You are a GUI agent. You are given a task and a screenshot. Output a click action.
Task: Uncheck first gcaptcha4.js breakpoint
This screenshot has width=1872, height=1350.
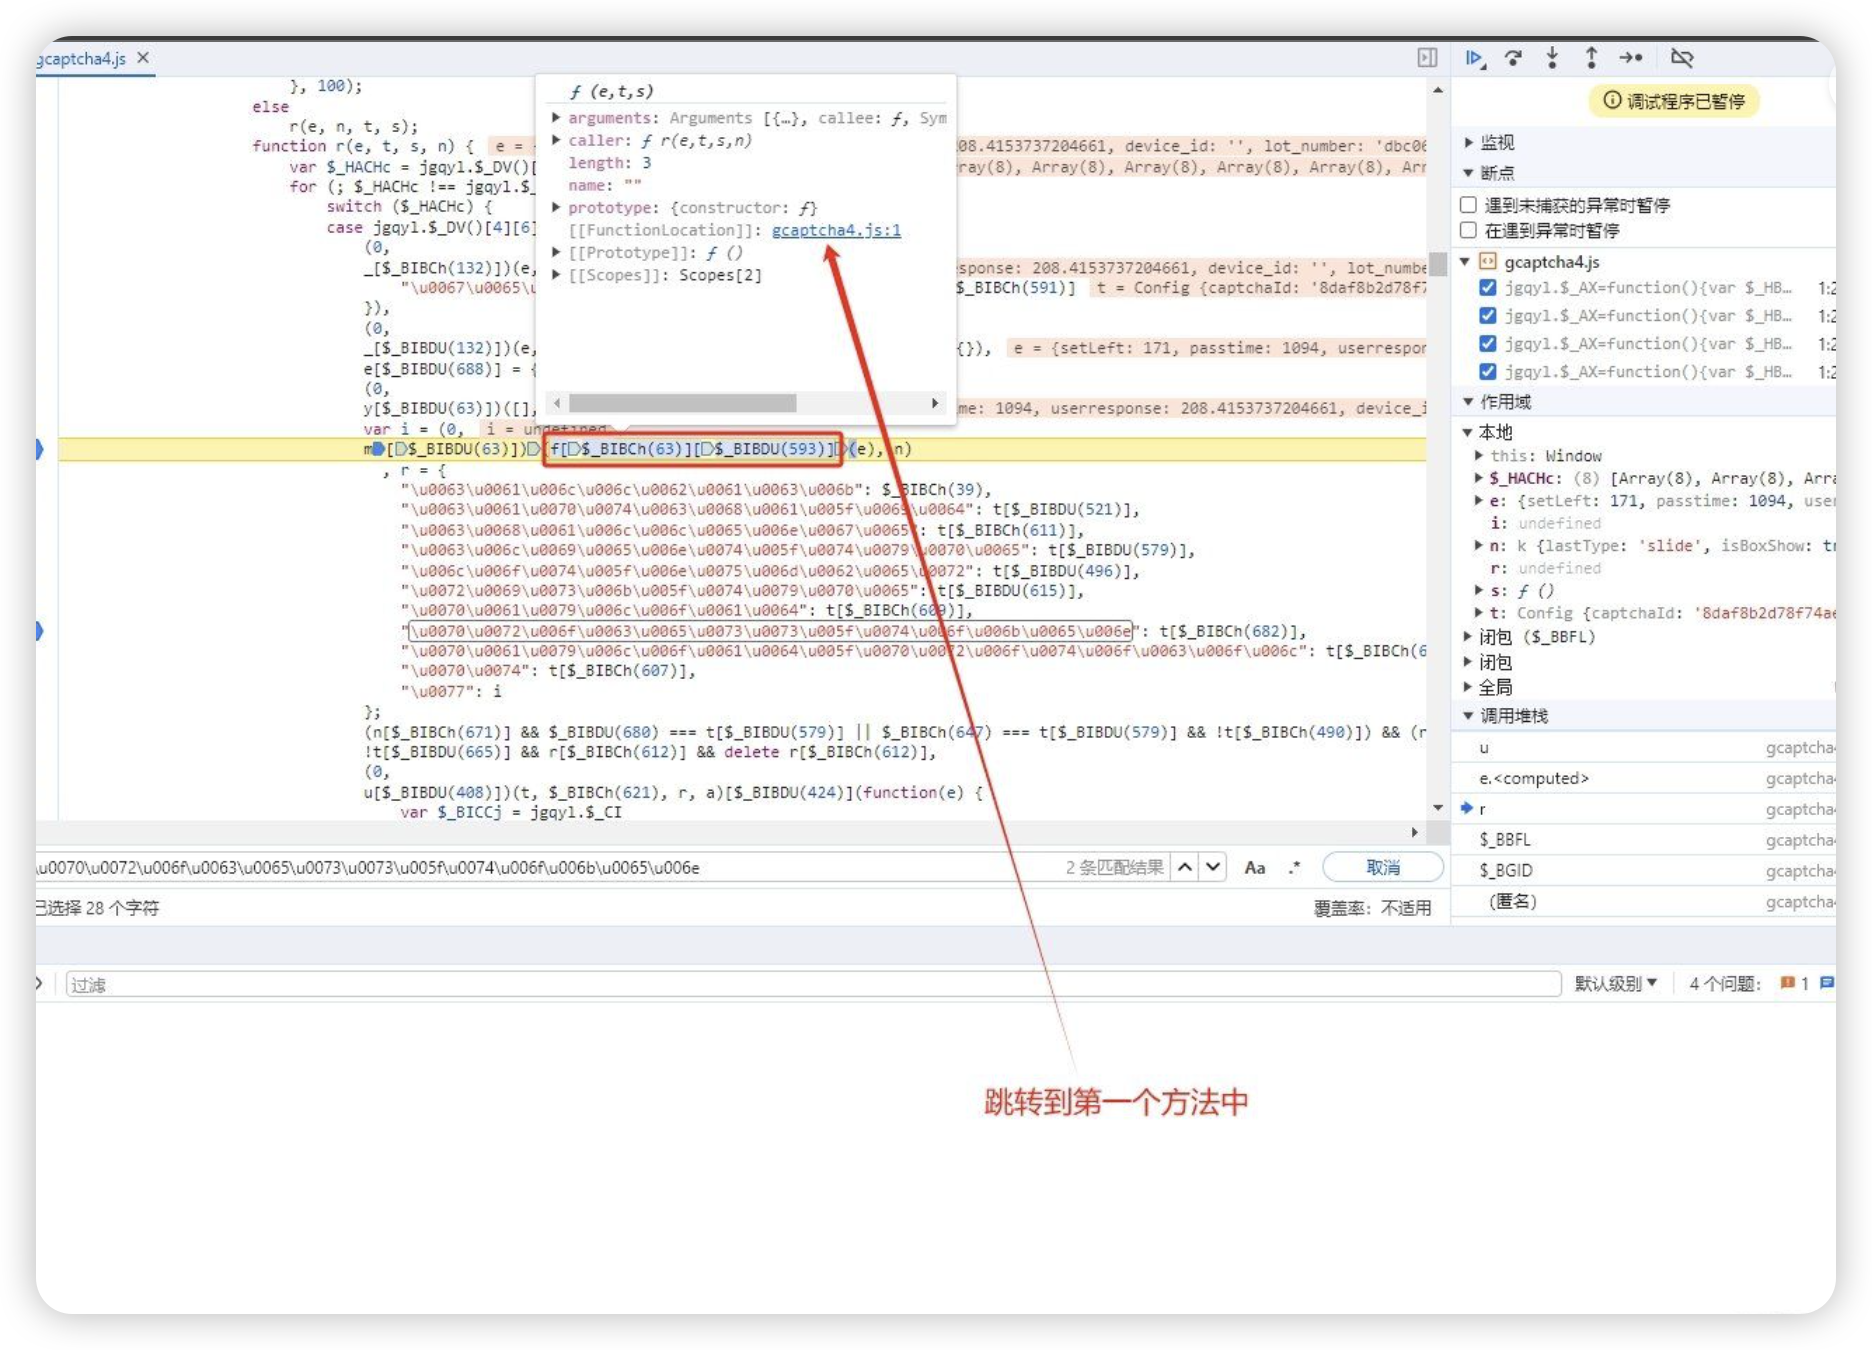coord(1488,288)
